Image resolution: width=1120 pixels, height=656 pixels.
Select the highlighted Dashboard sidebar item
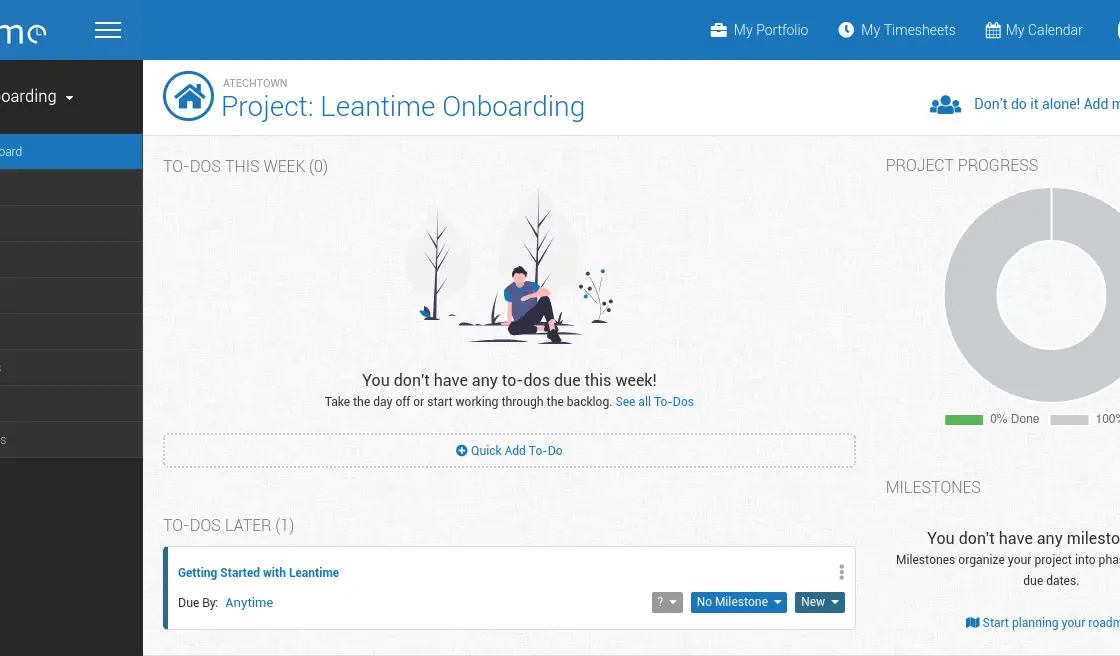click(x=60, y=152)
